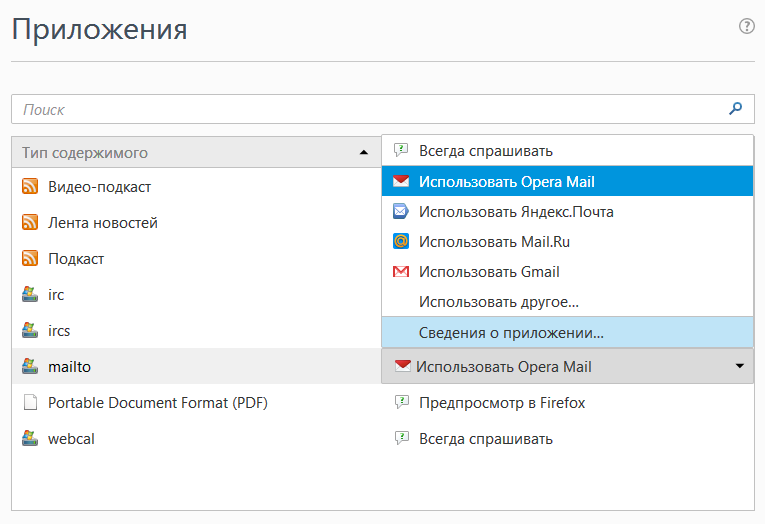This screenshot has height=524, width=765.
Task: Sort by Тип содержимого column header
Action: [x=196, y=153]
